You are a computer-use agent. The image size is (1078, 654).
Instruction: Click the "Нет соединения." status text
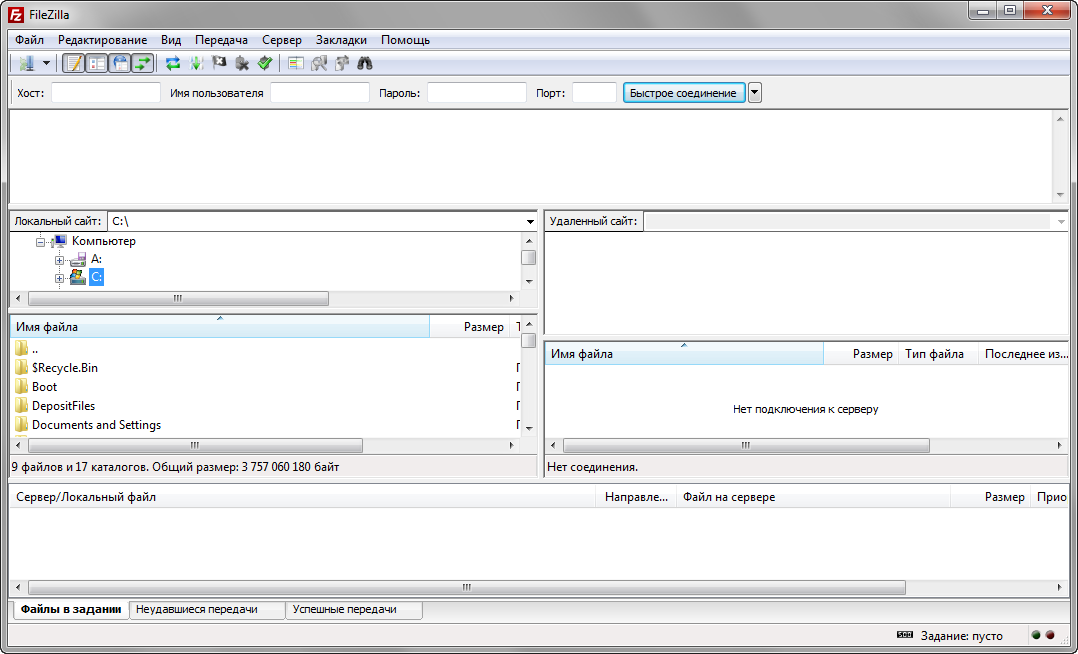(593, 467)
